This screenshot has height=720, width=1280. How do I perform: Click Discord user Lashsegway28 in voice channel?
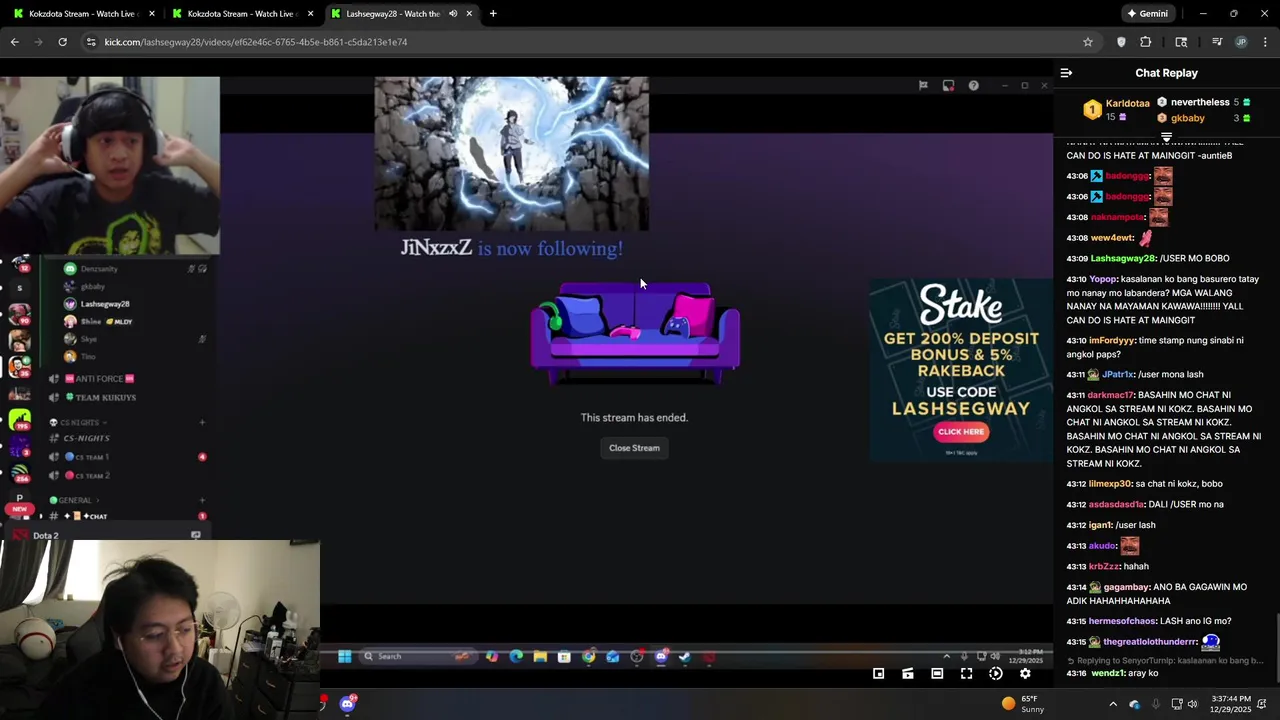pyautogui.click(x=105, y=304)
